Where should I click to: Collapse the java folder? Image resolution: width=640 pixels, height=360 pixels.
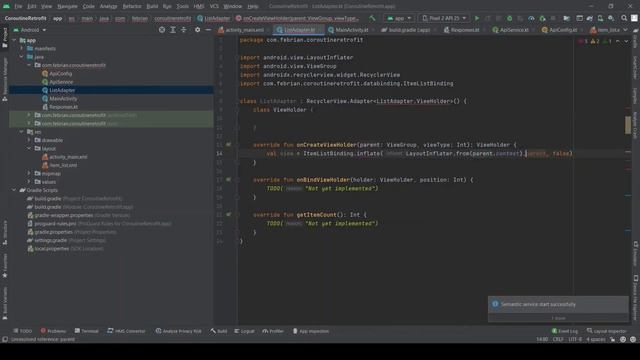(x=22, y=57)
